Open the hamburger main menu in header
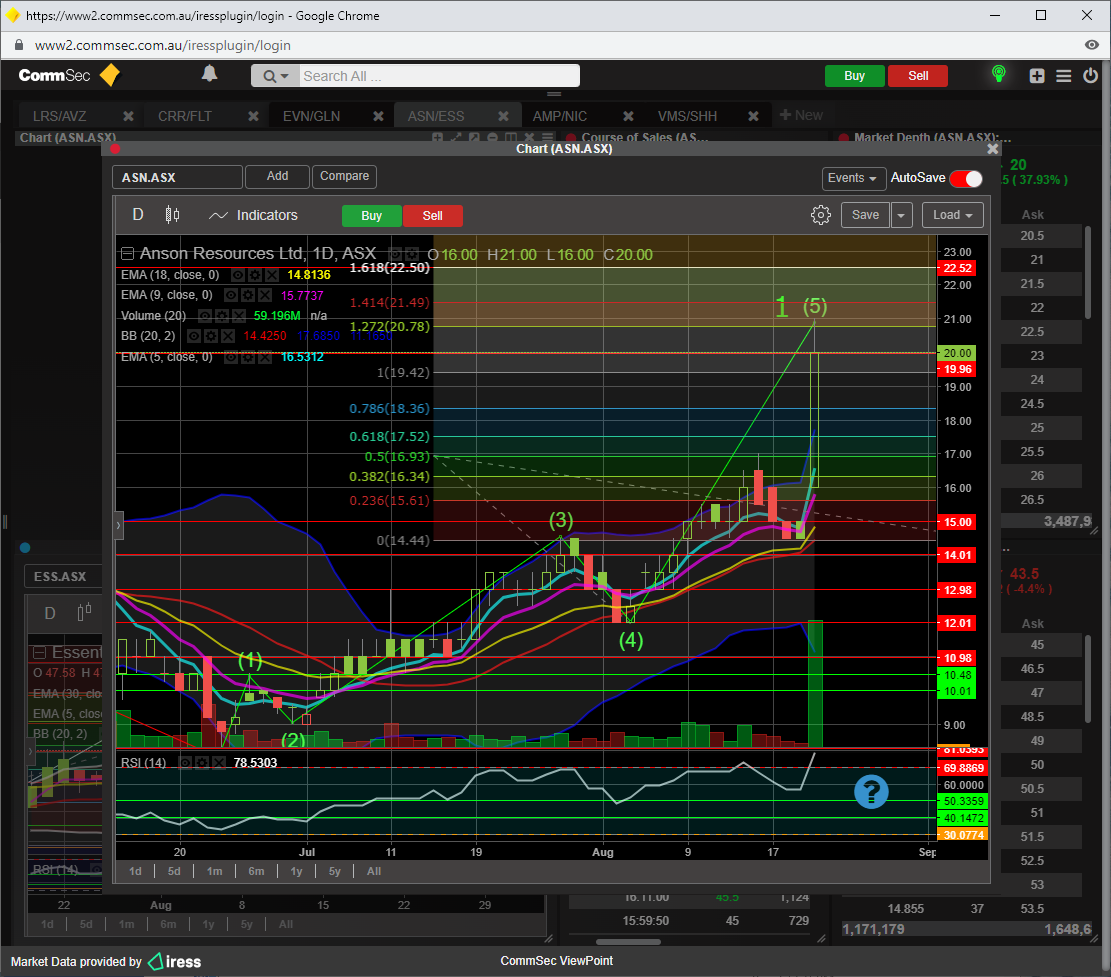This screenshot has height=977, width=1111. (x=1064, y=76)
